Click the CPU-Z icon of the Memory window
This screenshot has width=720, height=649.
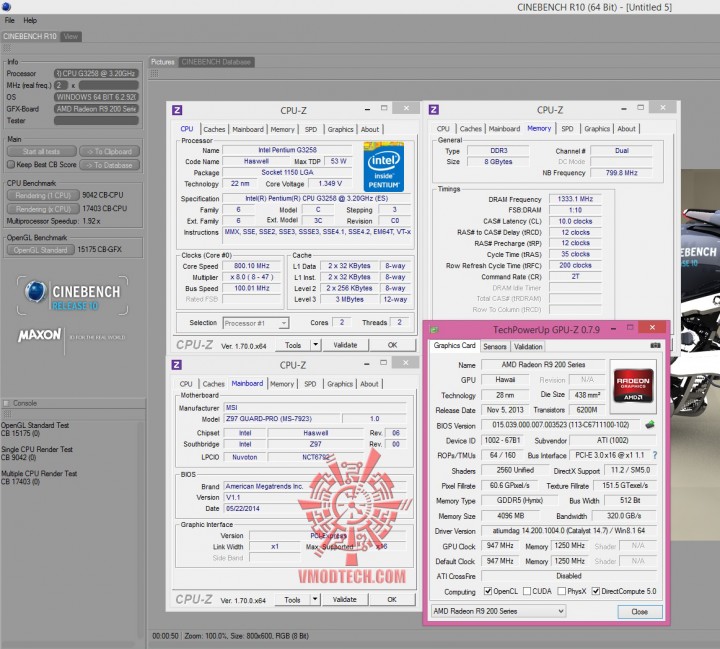pyautogui.click(x=433, y=110)
